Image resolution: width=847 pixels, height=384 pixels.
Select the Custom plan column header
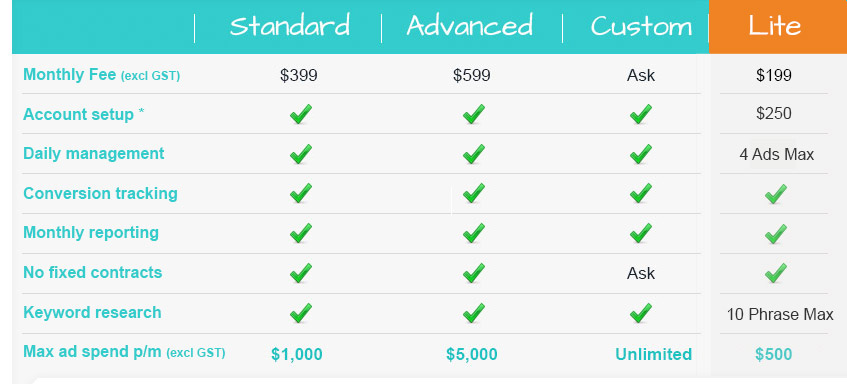(641, 26)
